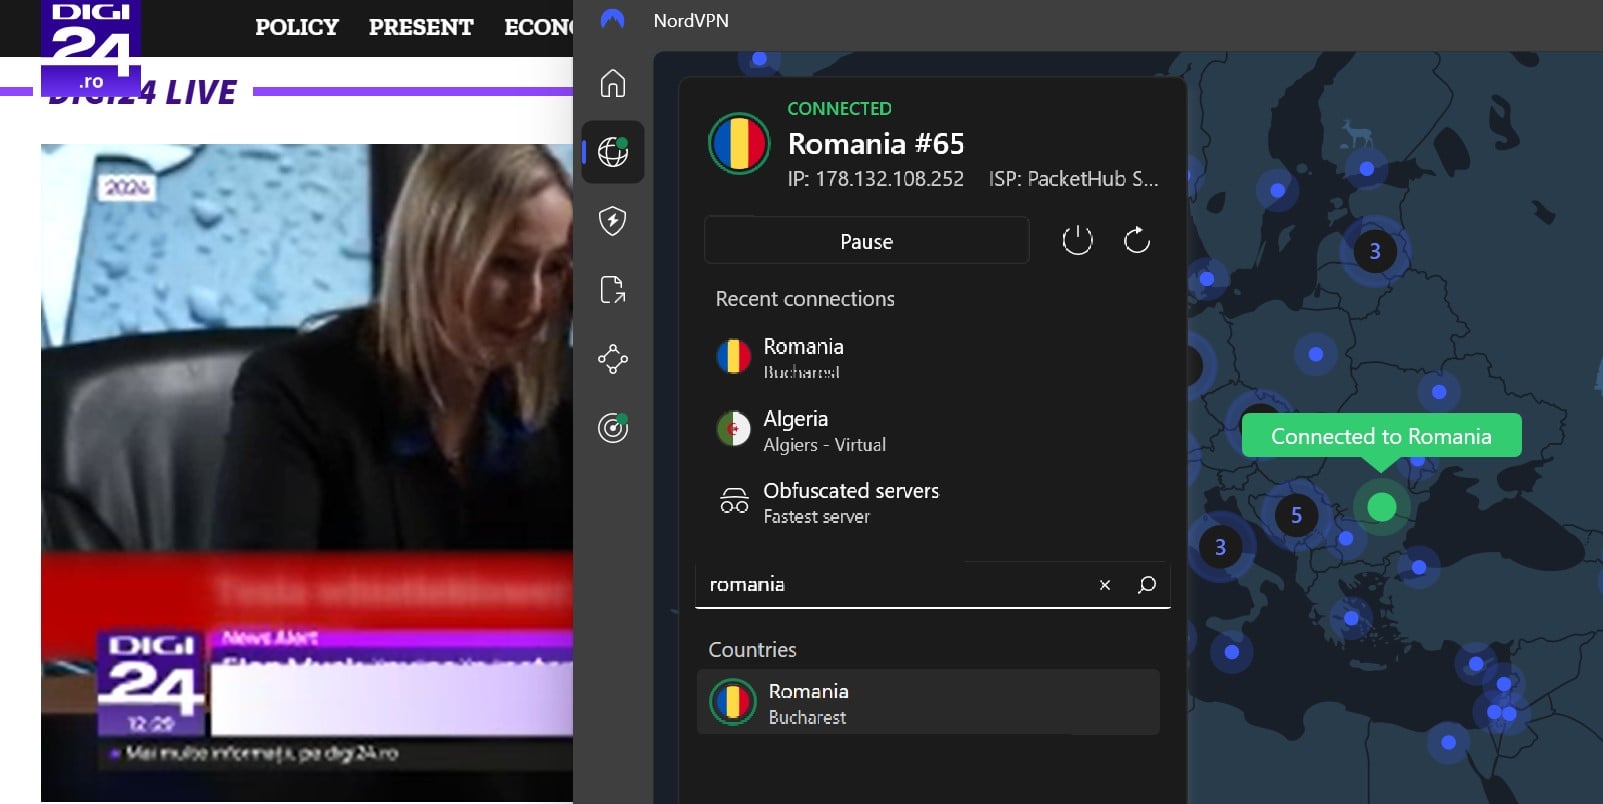Viewport: 1603px width, 804px height.
Task: Click the NordVPN logo in title bar
Action: pos(613,19)
